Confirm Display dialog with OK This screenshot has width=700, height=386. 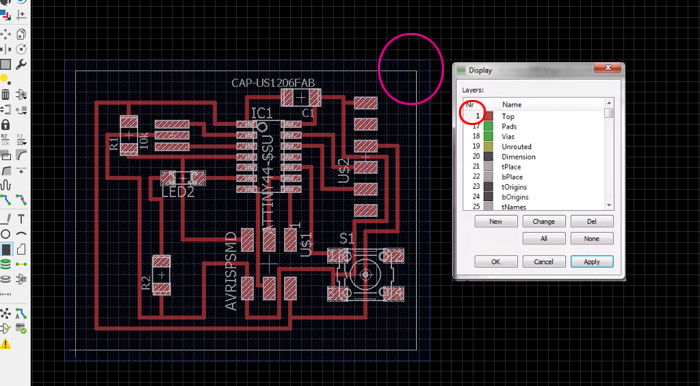pyautogui.click(x=496, y=261)
